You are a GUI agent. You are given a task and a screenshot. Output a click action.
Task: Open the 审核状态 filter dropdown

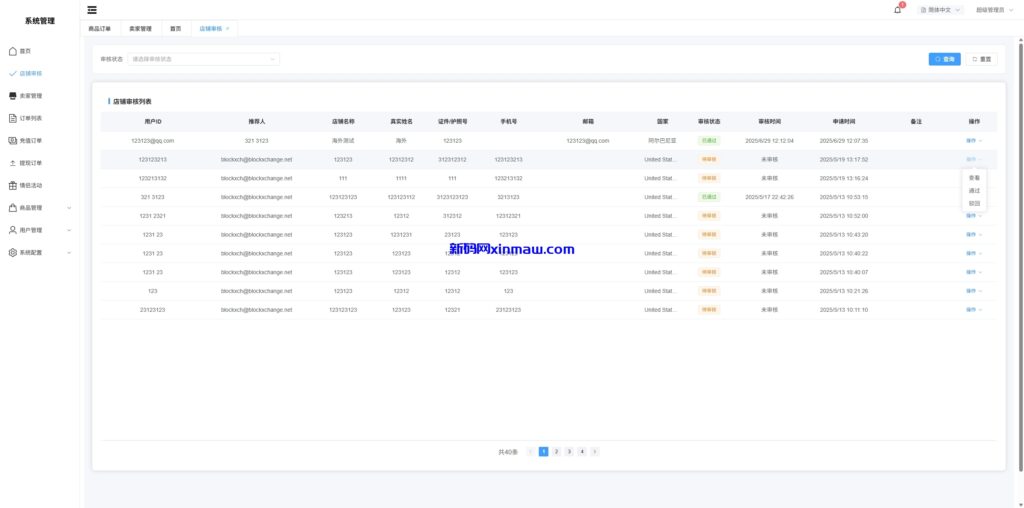pyautogui.click(x=204, y=59)
